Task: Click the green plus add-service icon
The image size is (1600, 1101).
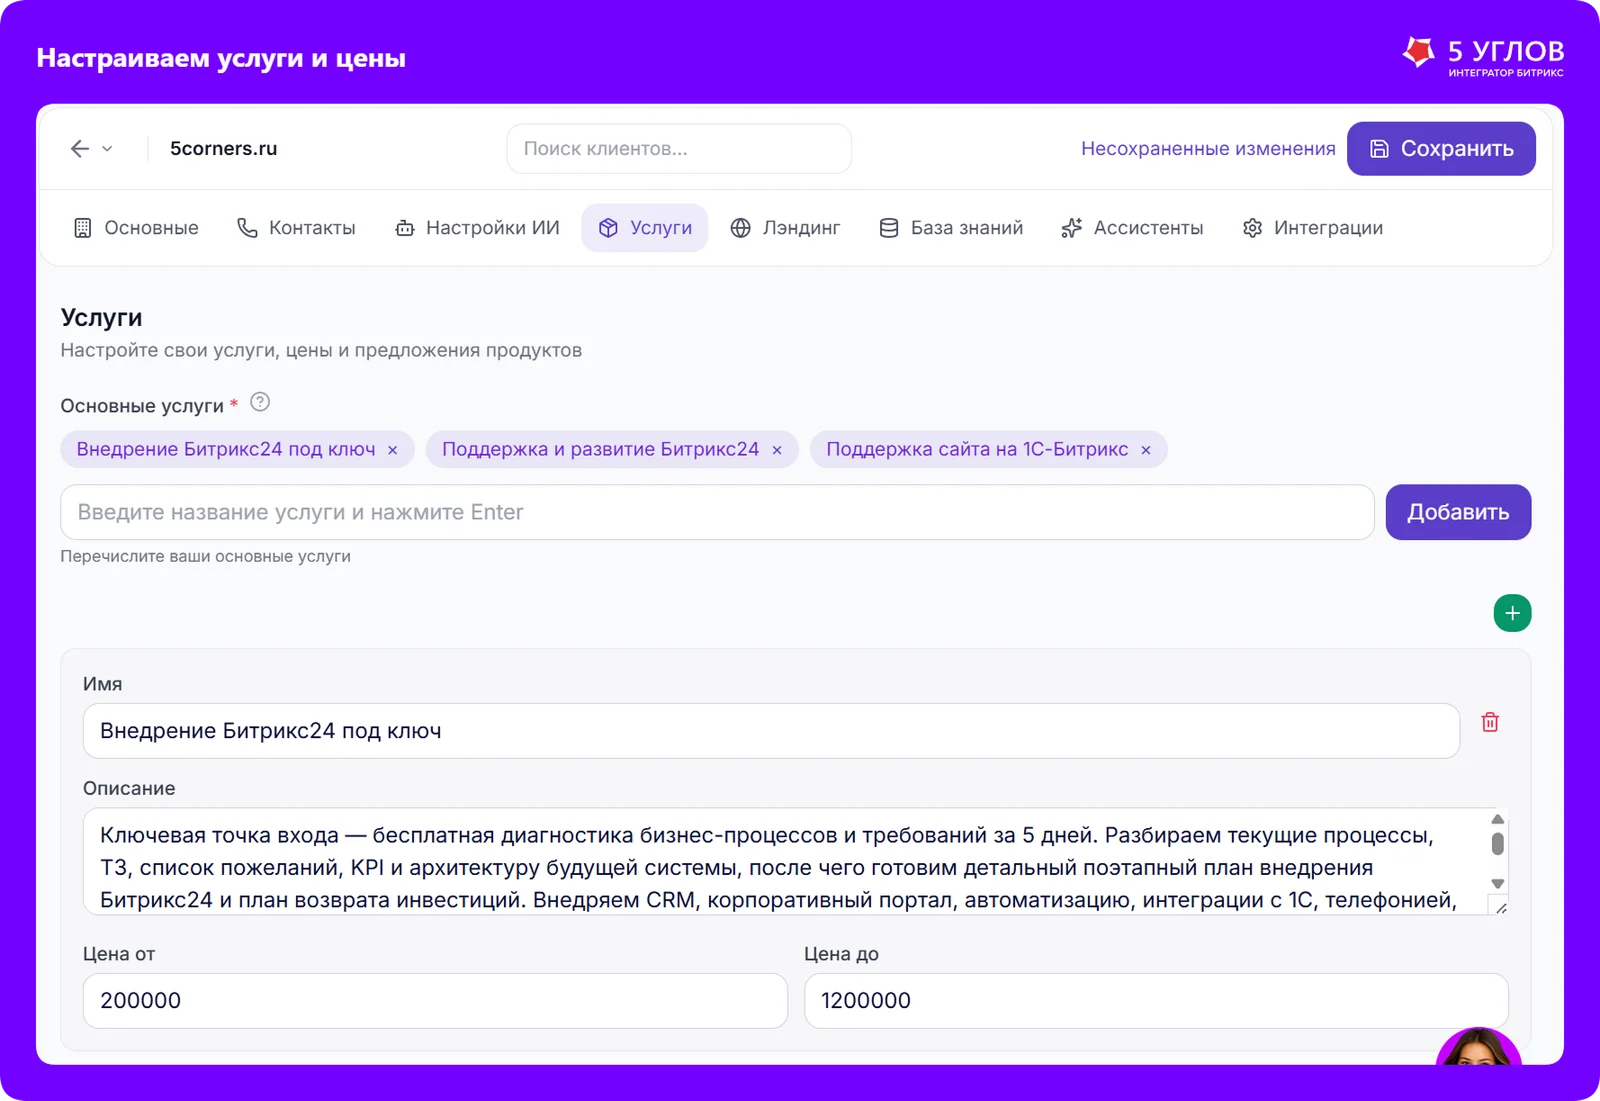Action: click(x=1512, y=613)
